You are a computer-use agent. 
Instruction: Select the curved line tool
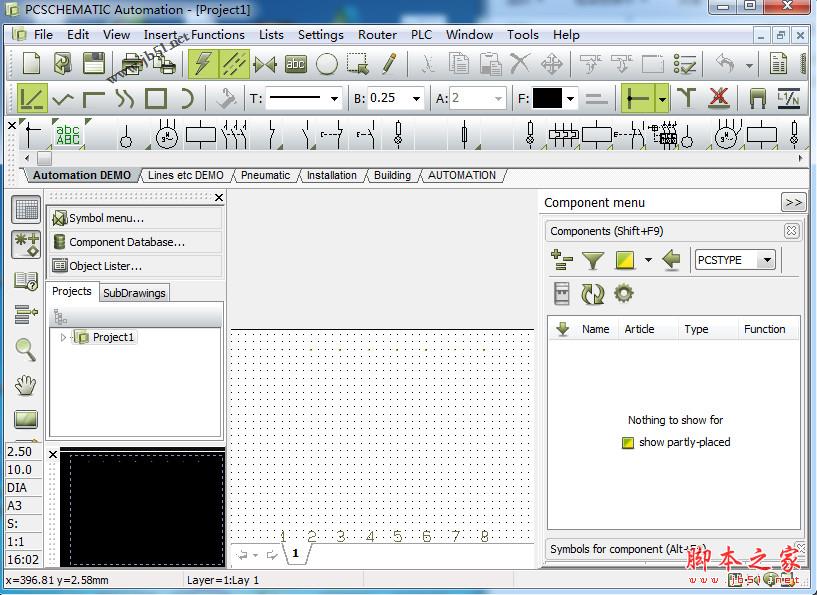[125, 98]
